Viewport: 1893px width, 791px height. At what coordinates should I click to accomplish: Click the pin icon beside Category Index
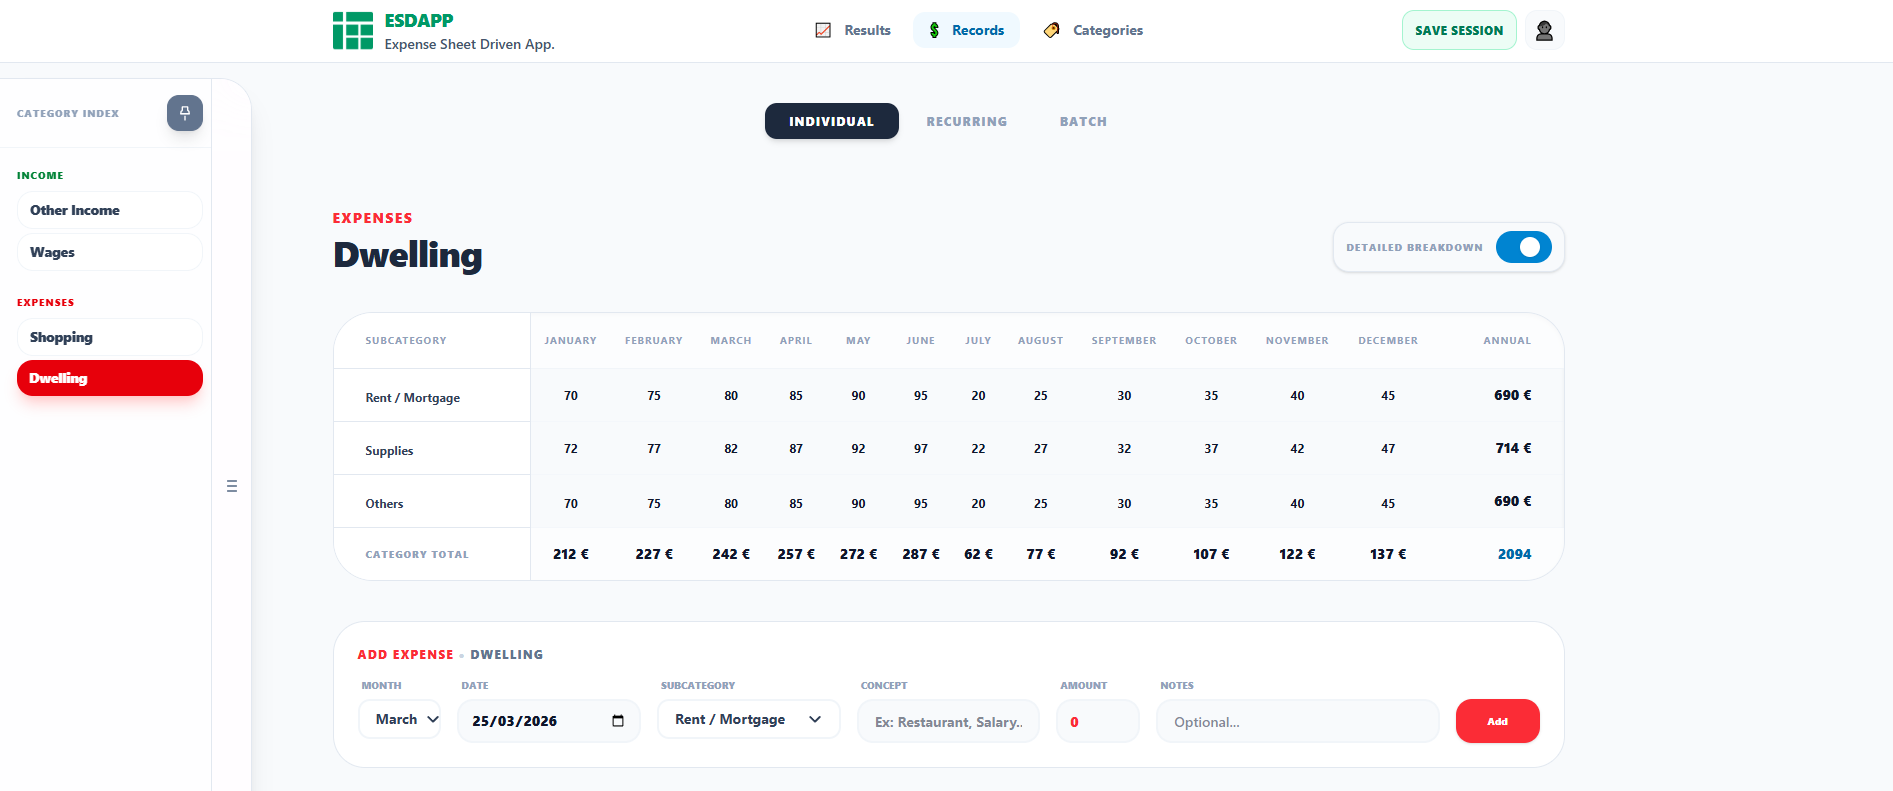[x=185, y=113]
